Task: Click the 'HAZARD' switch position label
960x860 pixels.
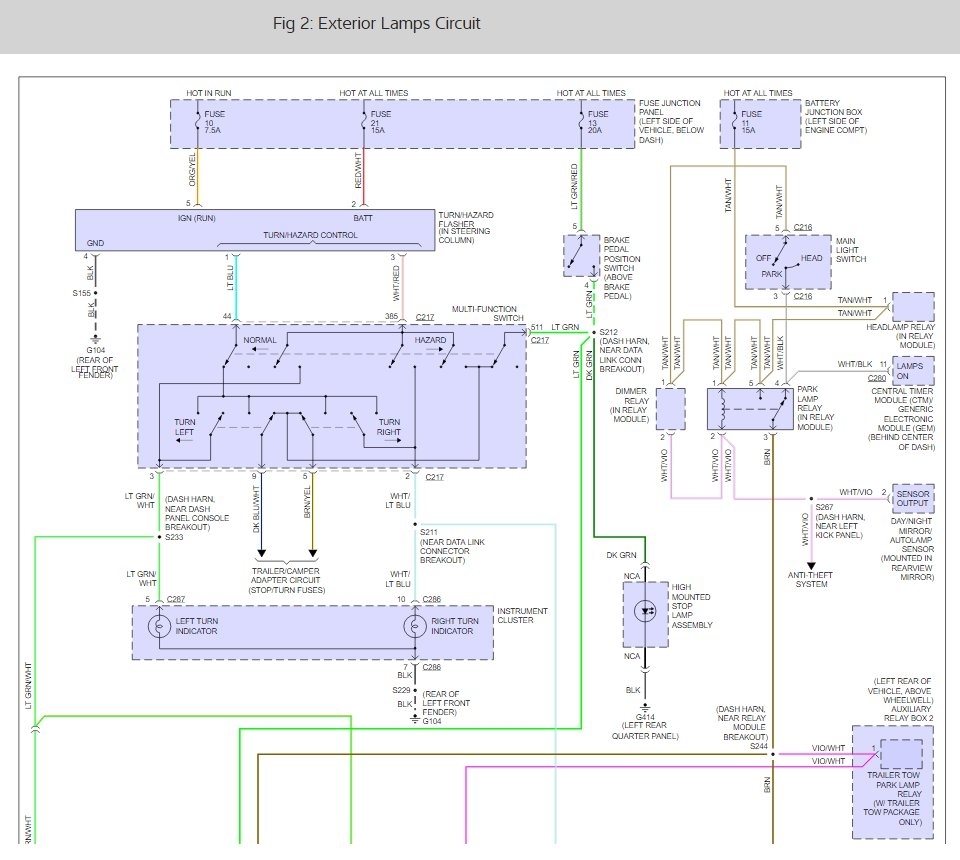Action: pyautogui.click(x=430, y=340)
